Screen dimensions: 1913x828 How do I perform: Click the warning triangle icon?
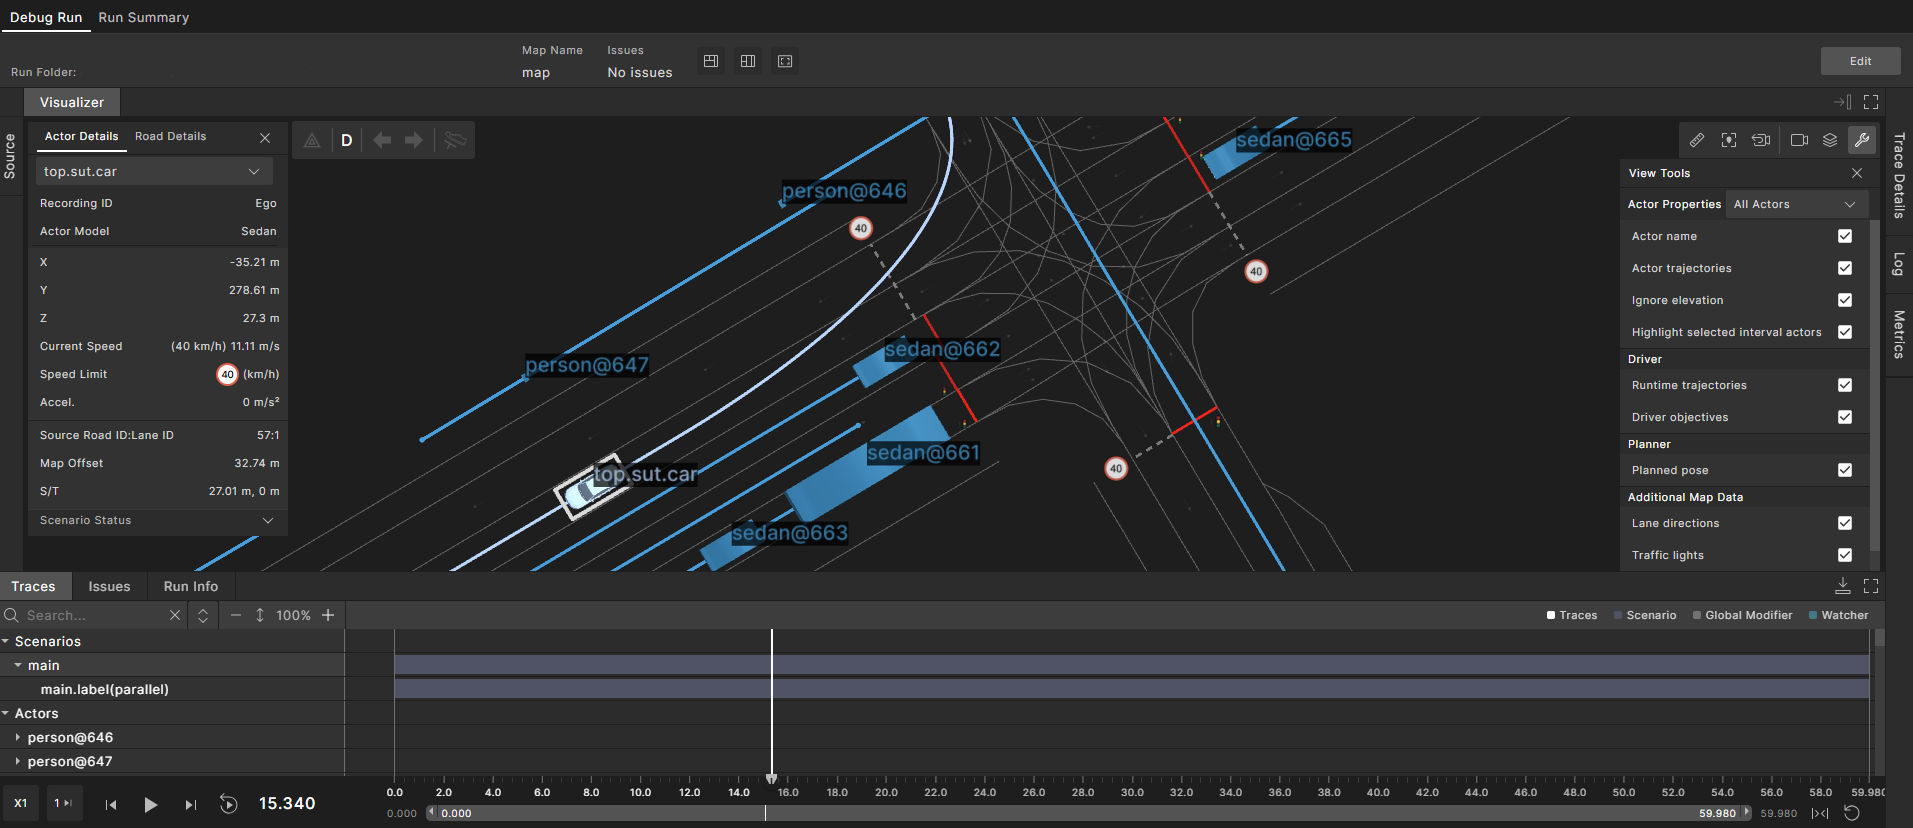(x=312, y=140)
